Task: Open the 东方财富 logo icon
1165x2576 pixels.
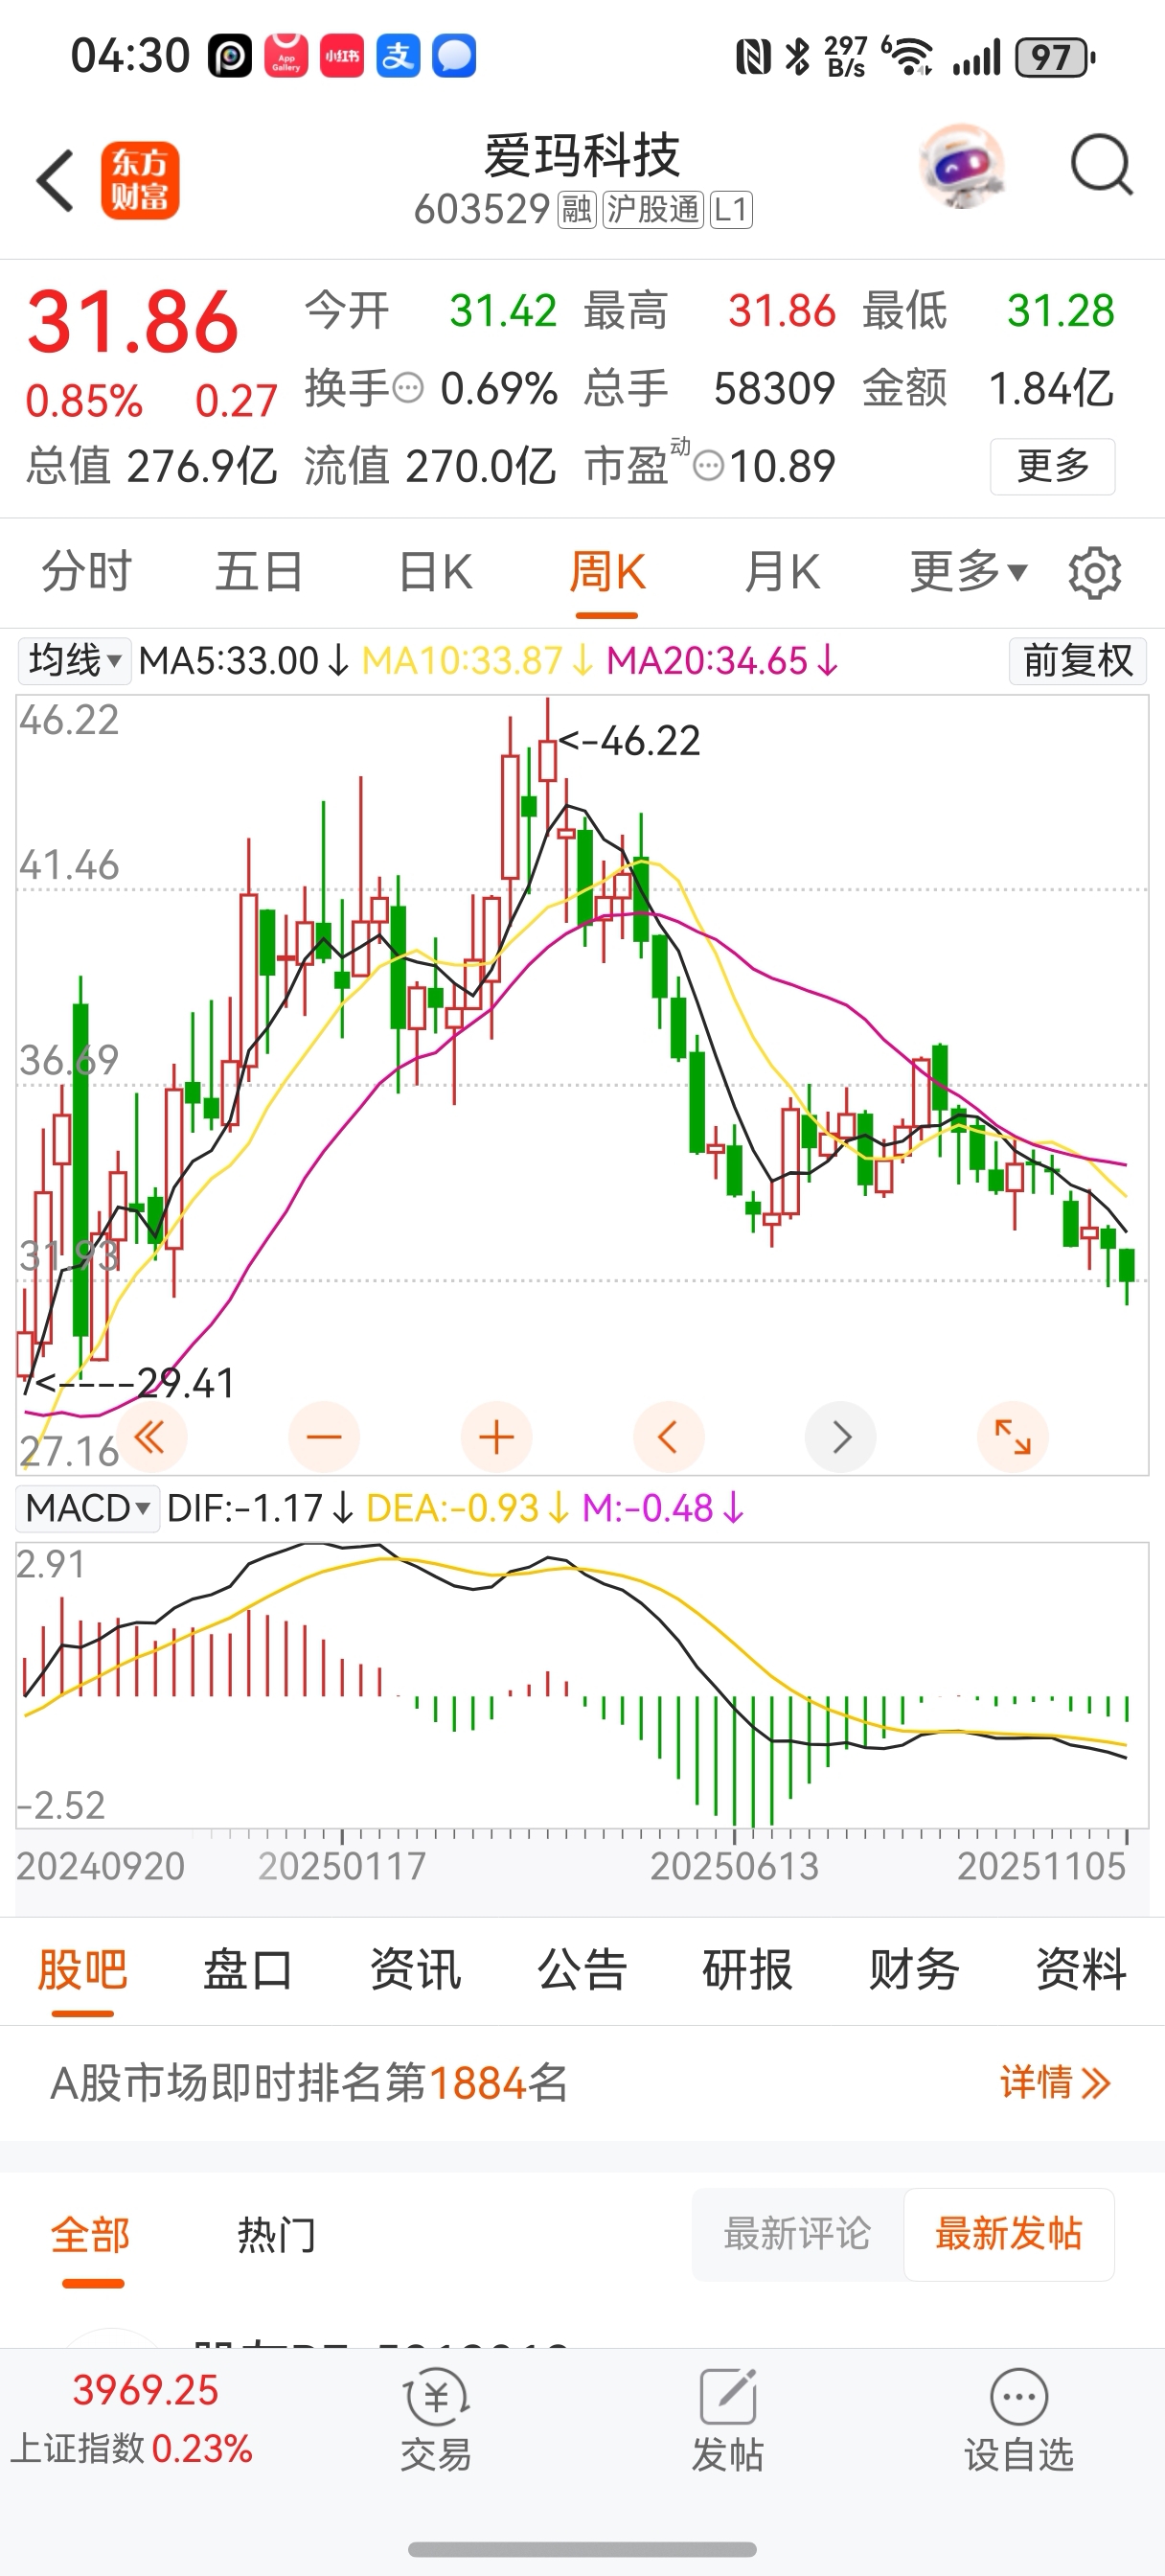Action: tap(140, 180)
